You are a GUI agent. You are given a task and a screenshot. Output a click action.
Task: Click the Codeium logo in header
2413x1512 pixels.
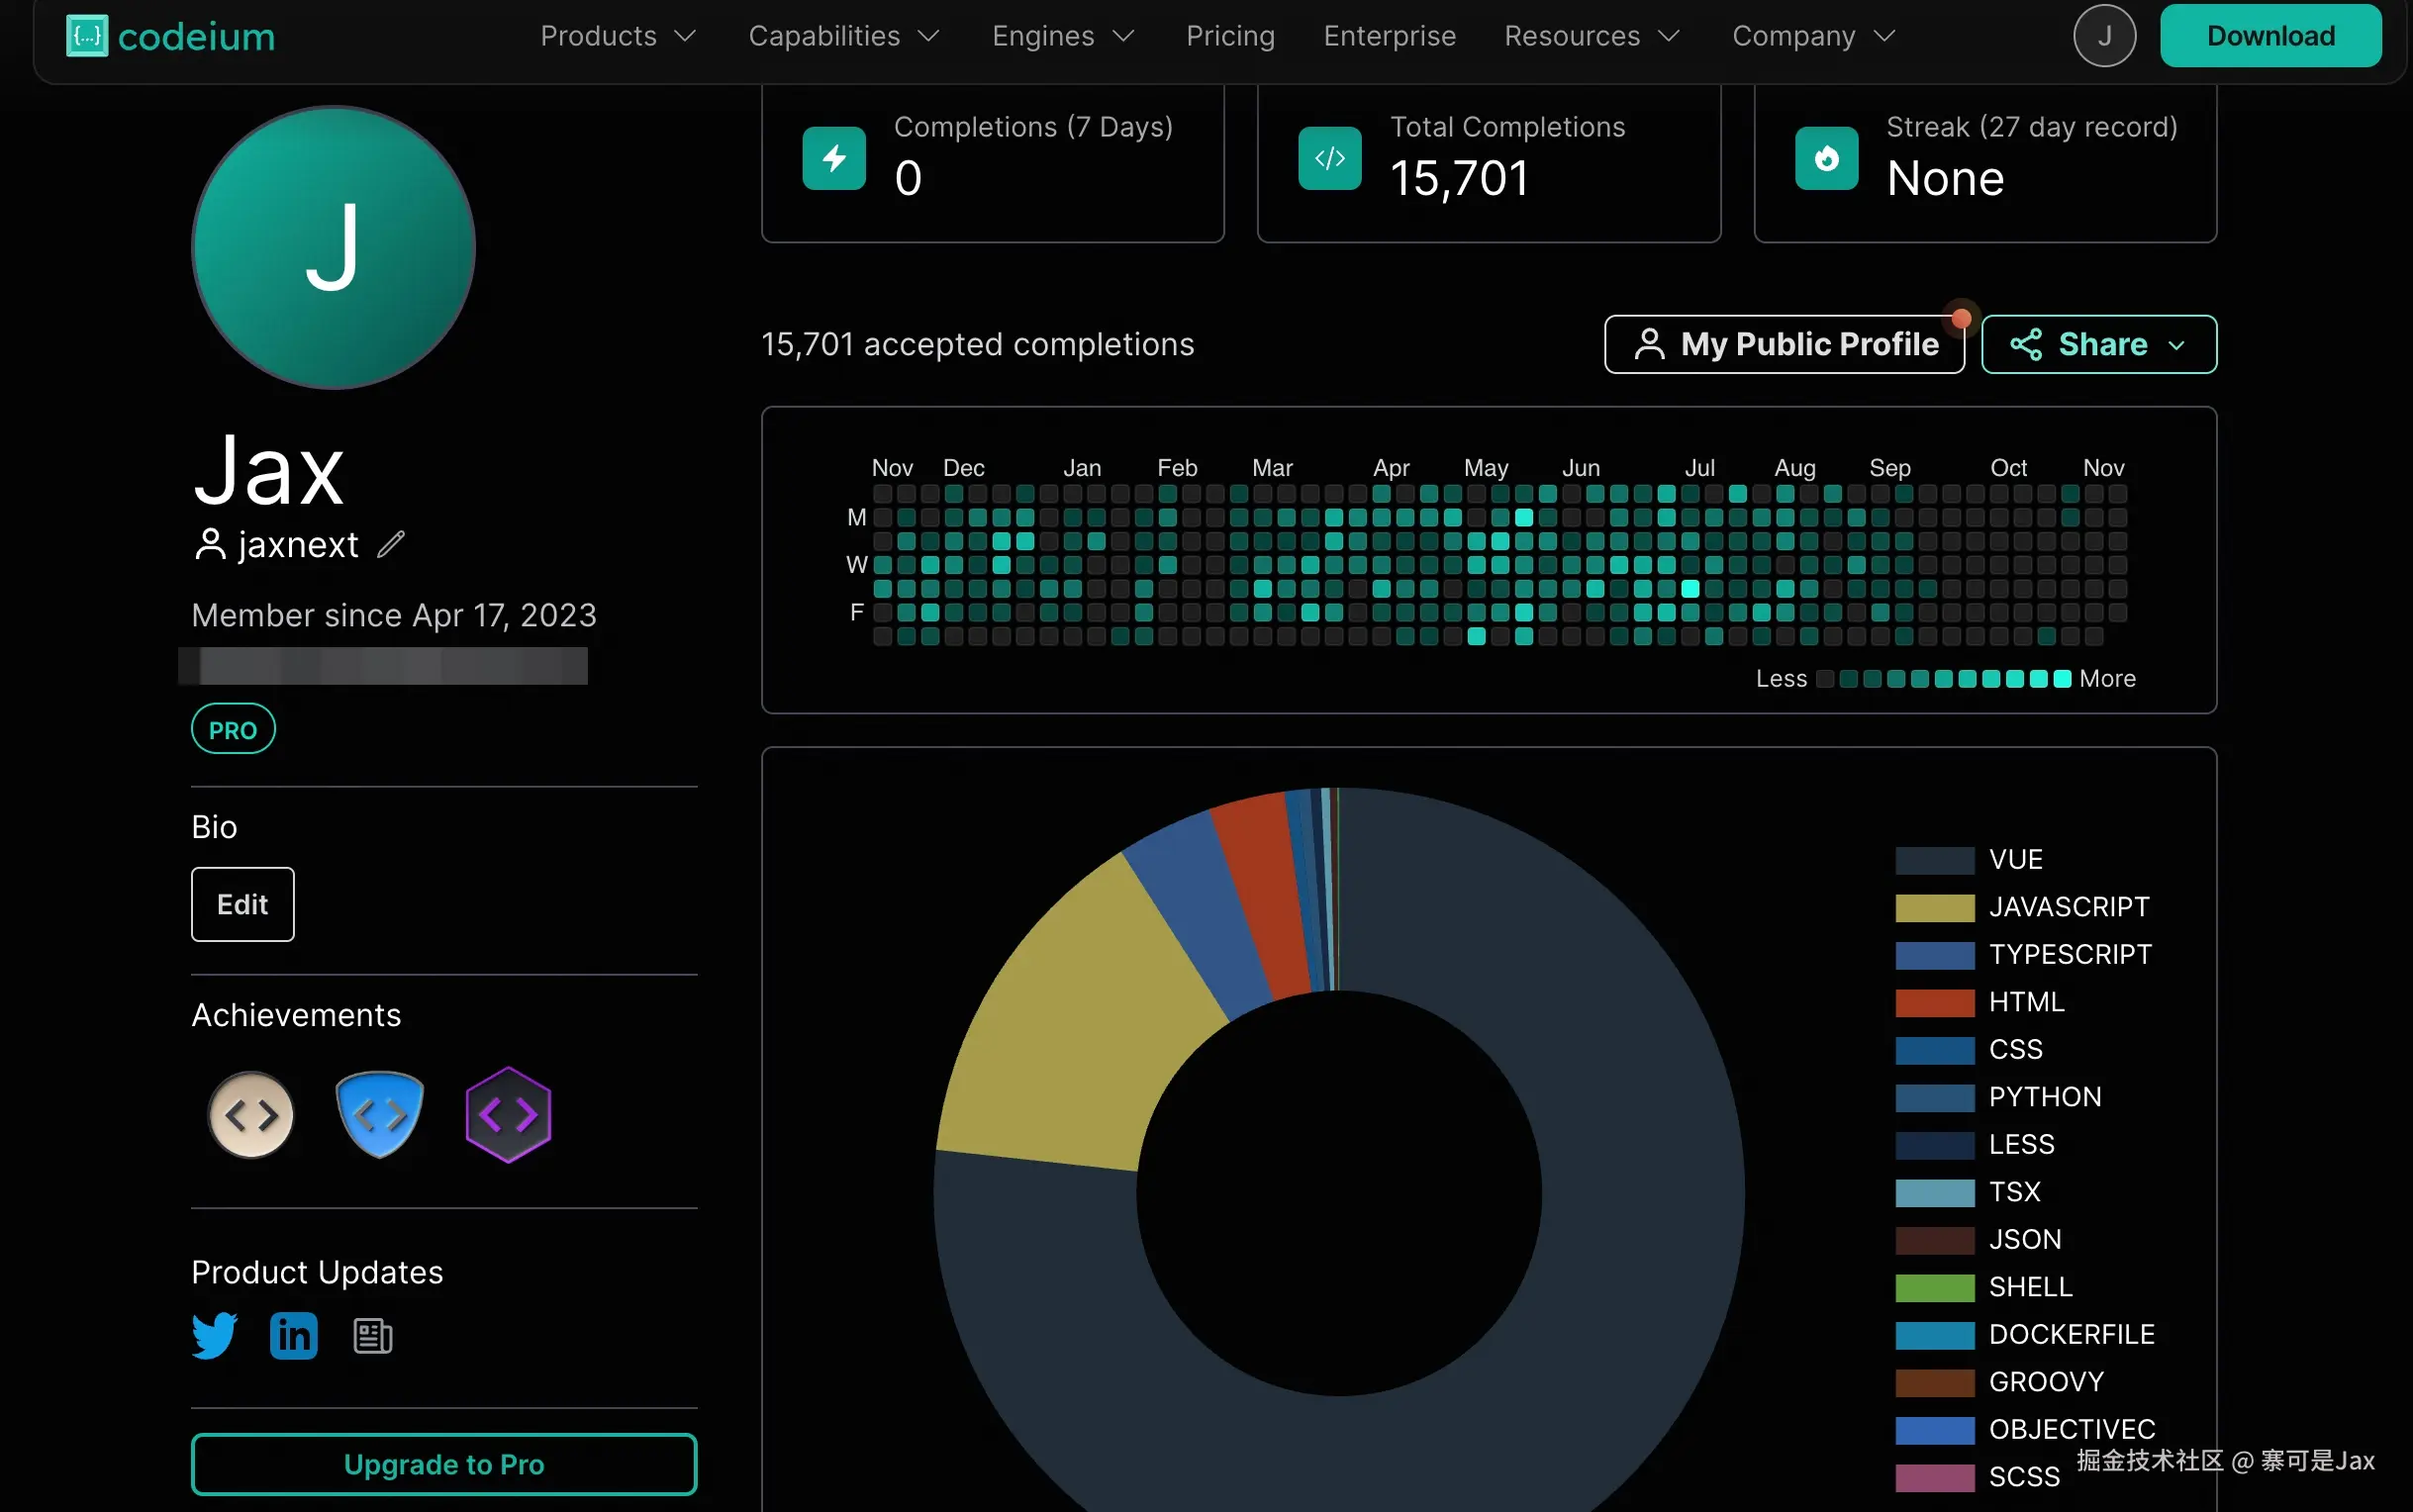171,36
